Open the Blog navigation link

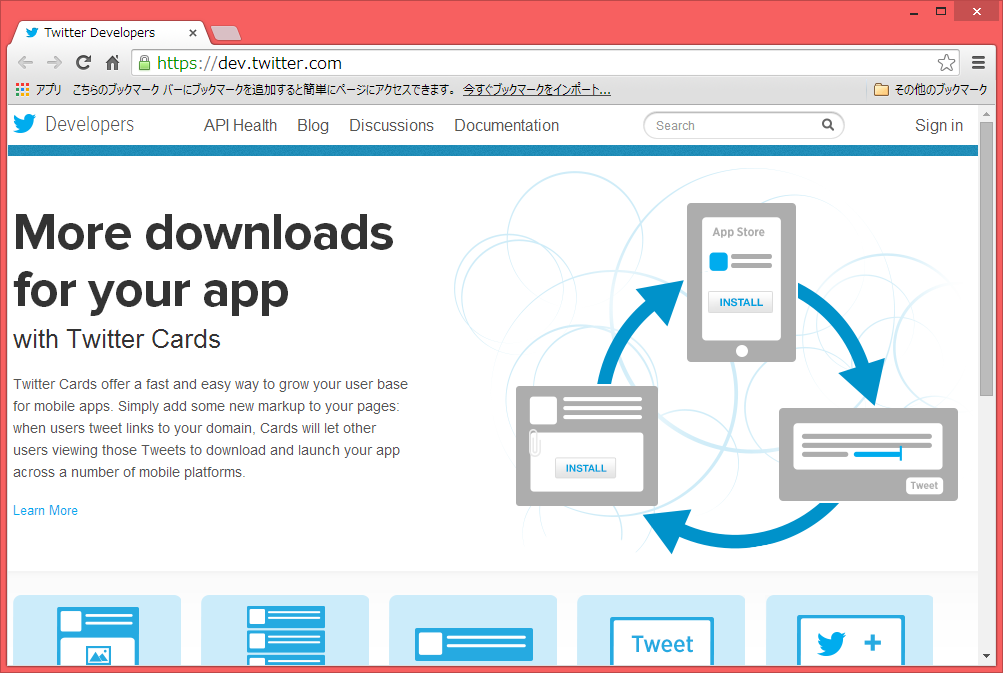(x=313, y=125)
